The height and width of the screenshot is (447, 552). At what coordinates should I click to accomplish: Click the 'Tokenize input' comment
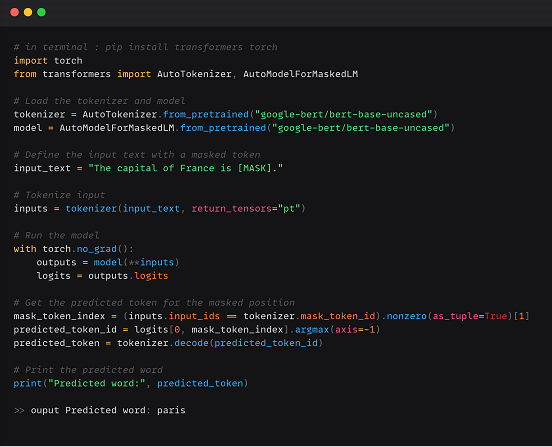click(x=59, y=195)
